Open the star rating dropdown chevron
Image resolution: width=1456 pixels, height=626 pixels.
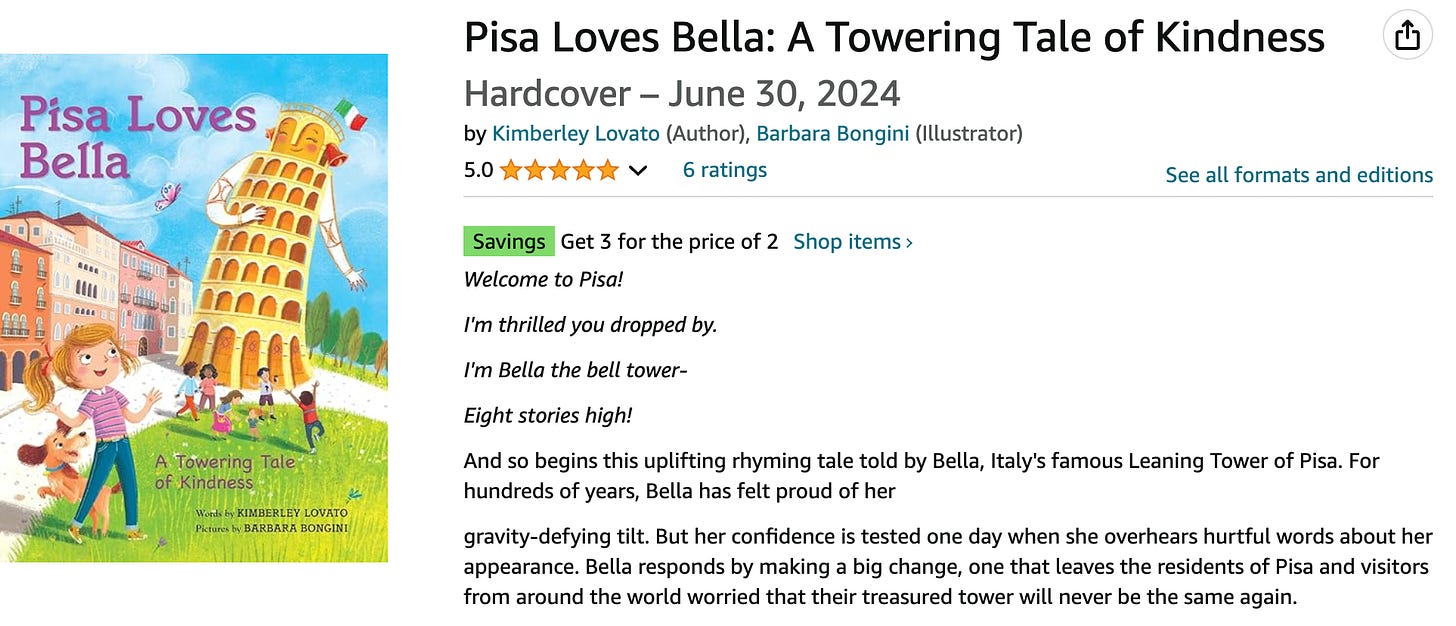point(637,171)
